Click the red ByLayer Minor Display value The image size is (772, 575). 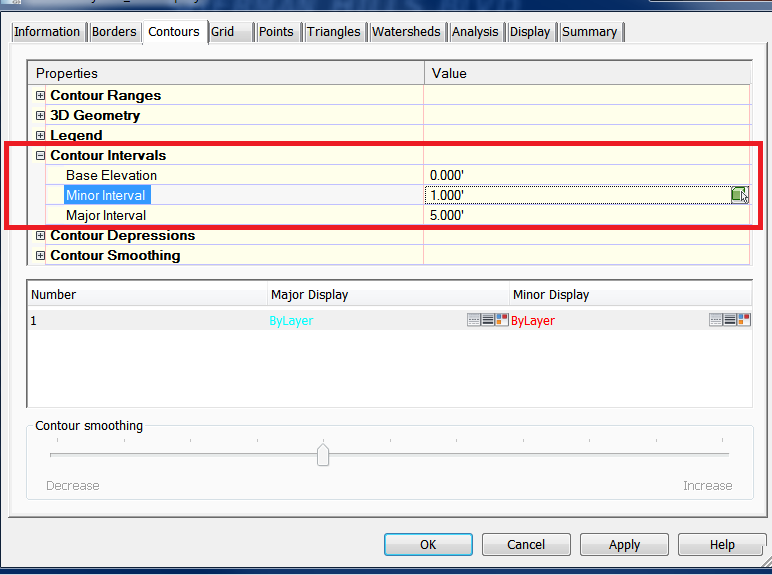(533, 320)
